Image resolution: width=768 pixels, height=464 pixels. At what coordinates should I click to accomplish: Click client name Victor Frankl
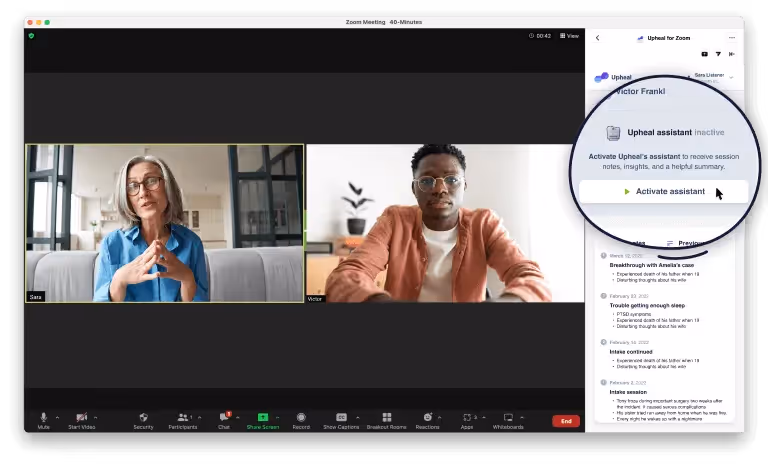pos(640,91)
